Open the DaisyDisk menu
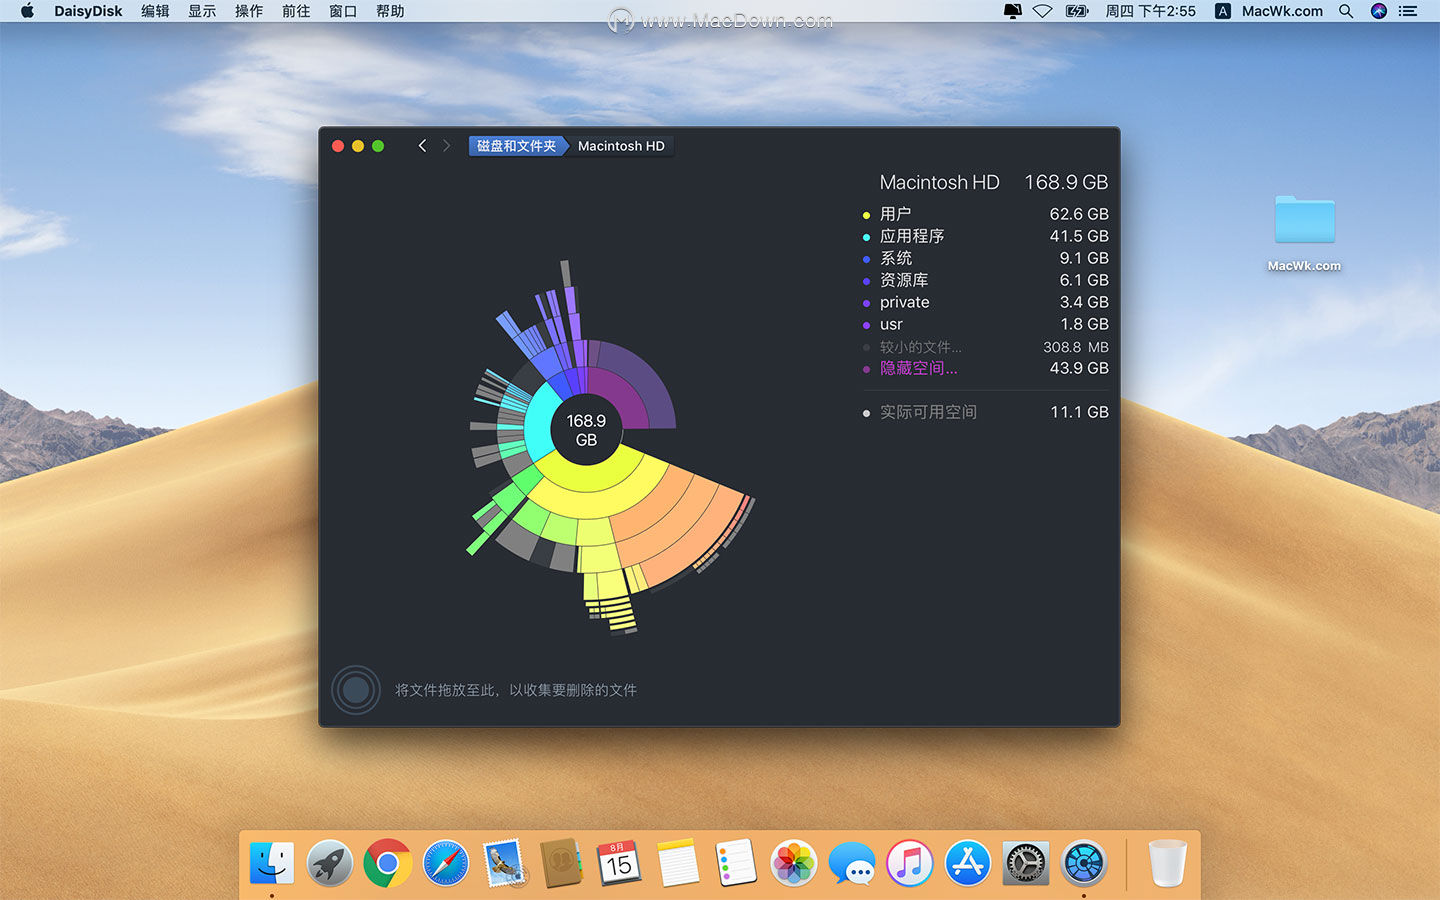Screen dimensions: 1440x900 88,11
